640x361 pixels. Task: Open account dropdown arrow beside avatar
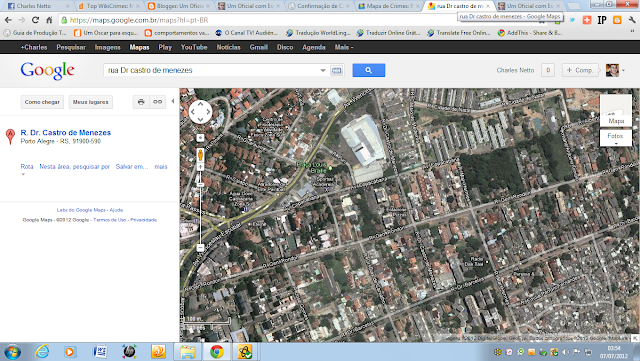point(623,71)
